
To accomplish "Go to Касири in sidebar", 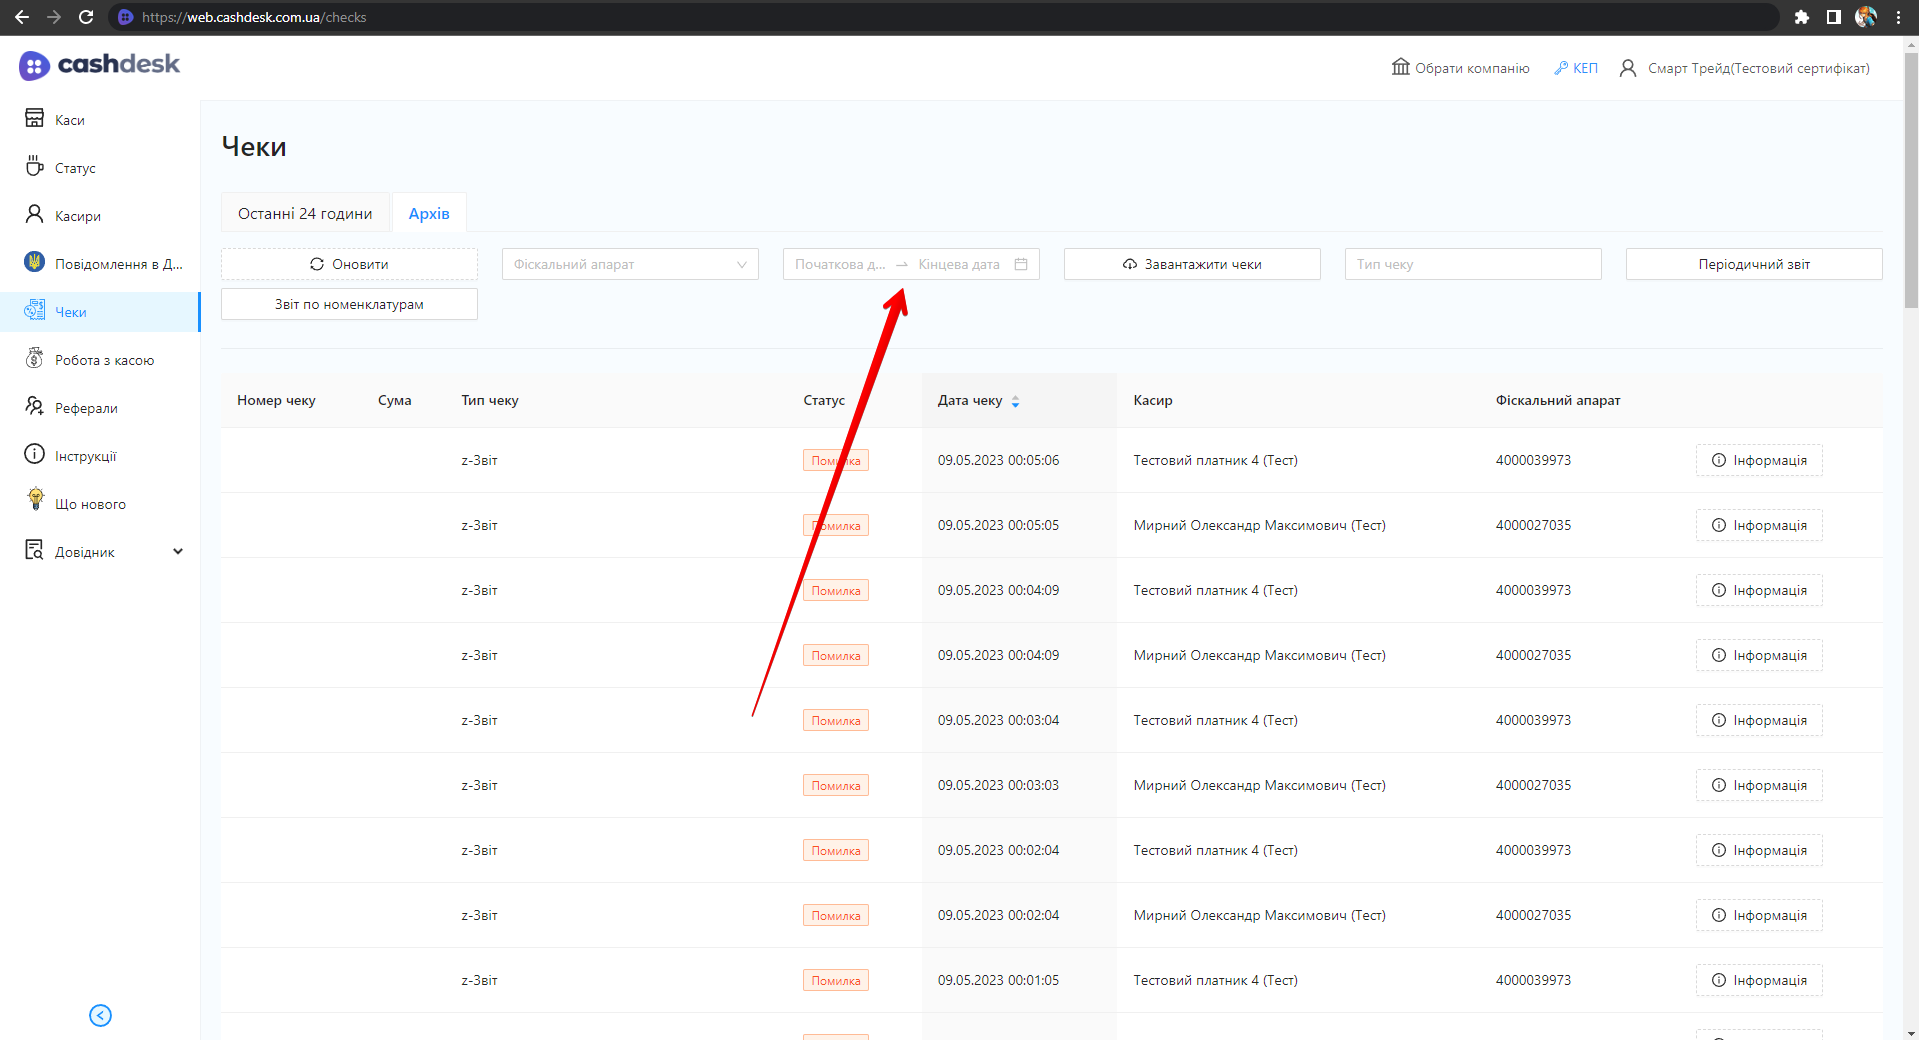I will pos(77,216).
